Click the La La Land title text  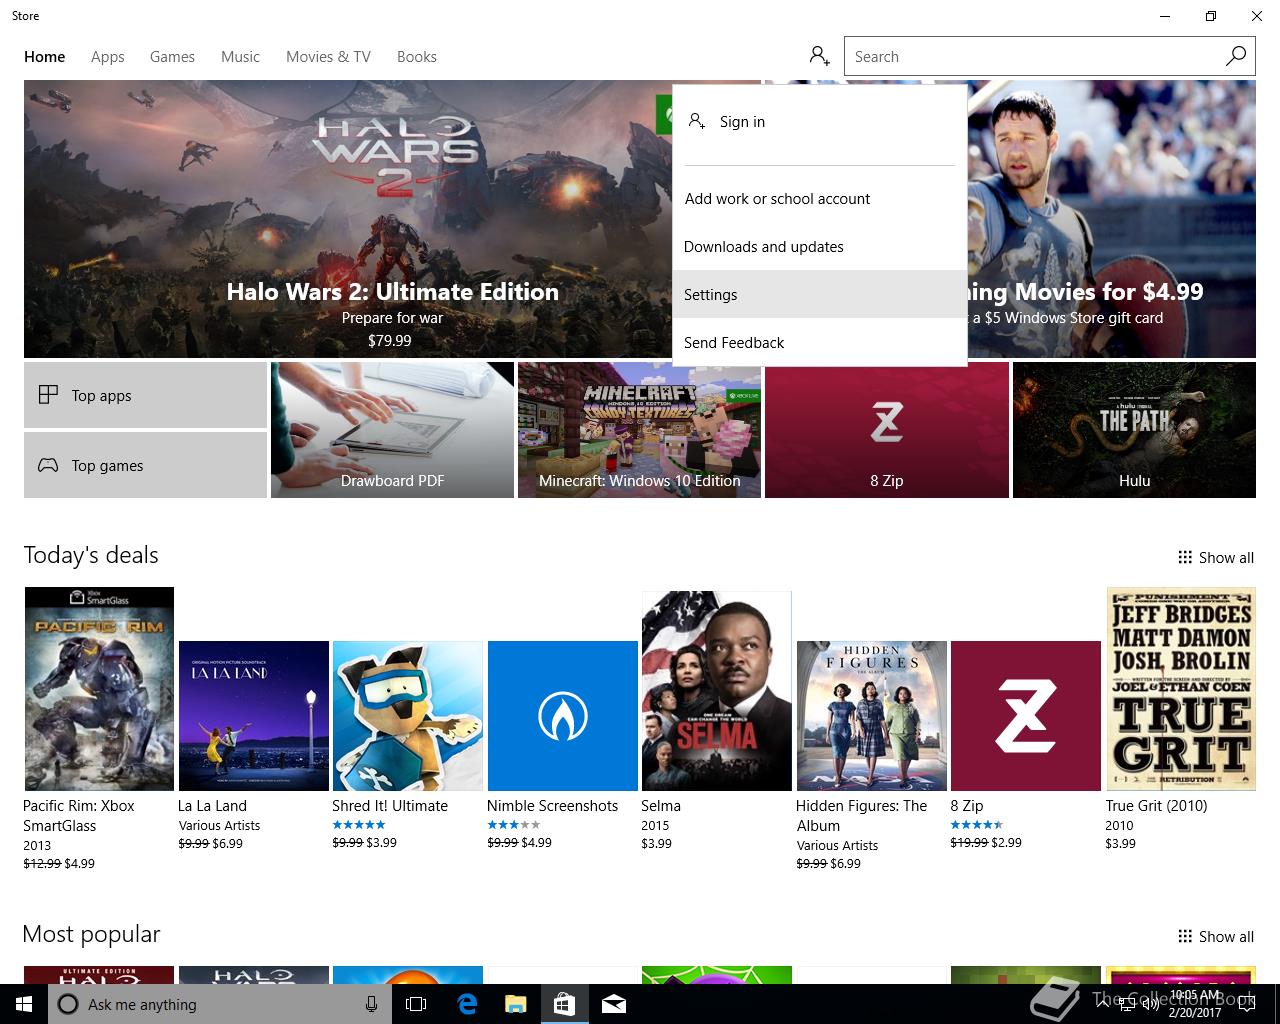coord(212,805)
